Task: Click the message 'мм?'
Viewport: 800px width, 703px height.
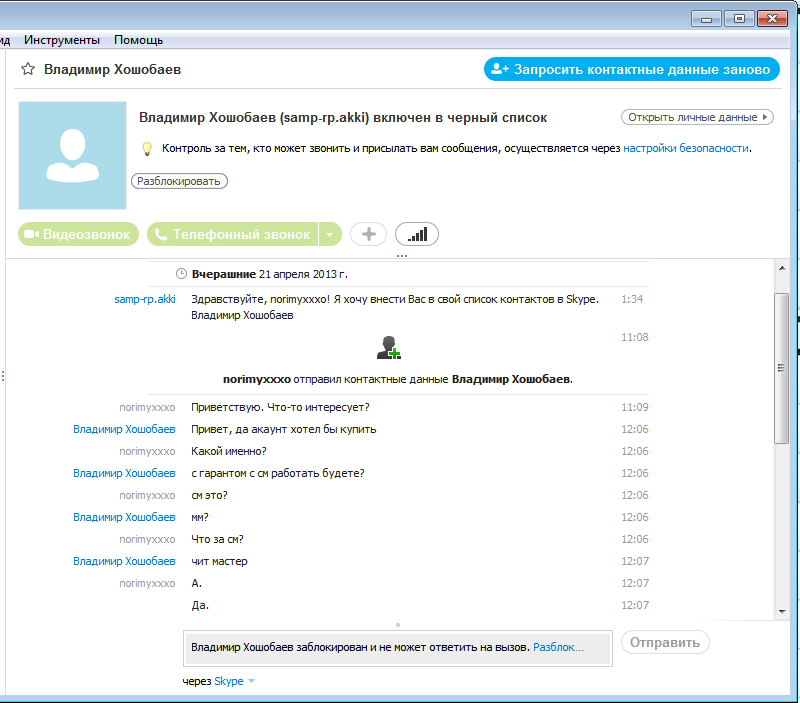Action: pos(199,517)
